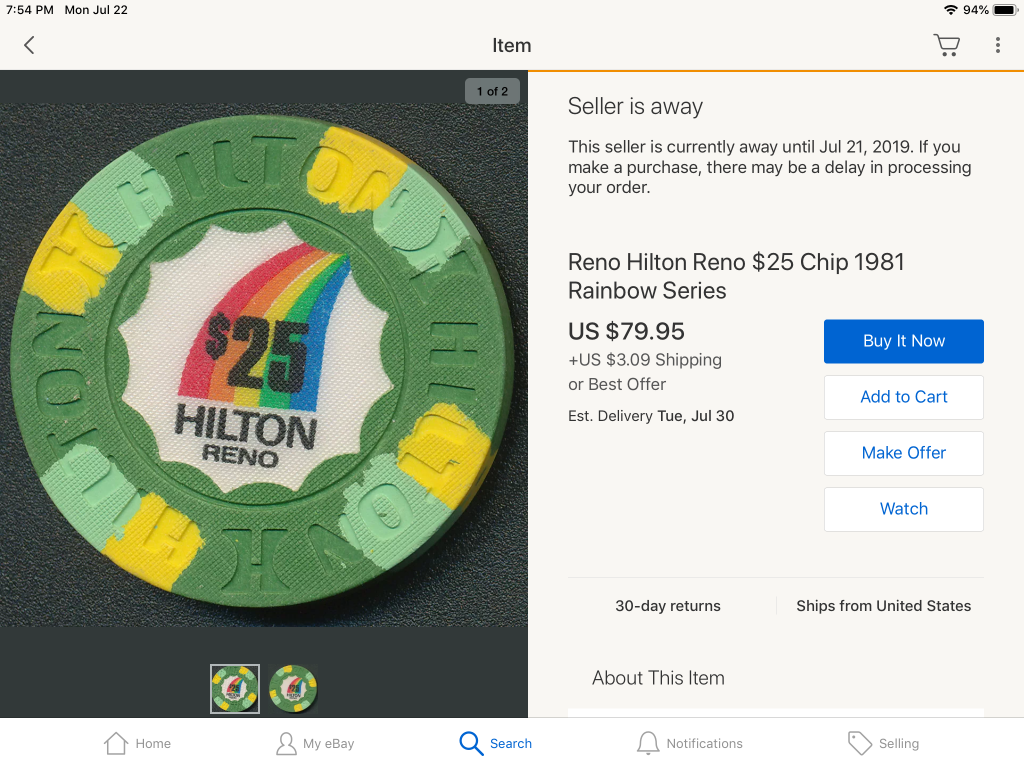The height and width of the screenshot is (768, 1024).
Task: Open the shopping cart icon
Action: click(946, 45)
